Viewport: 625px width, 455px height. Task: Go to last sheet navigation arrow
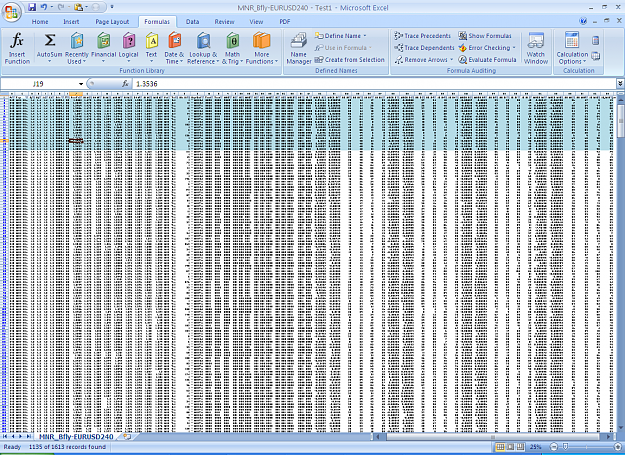[29, 437]
